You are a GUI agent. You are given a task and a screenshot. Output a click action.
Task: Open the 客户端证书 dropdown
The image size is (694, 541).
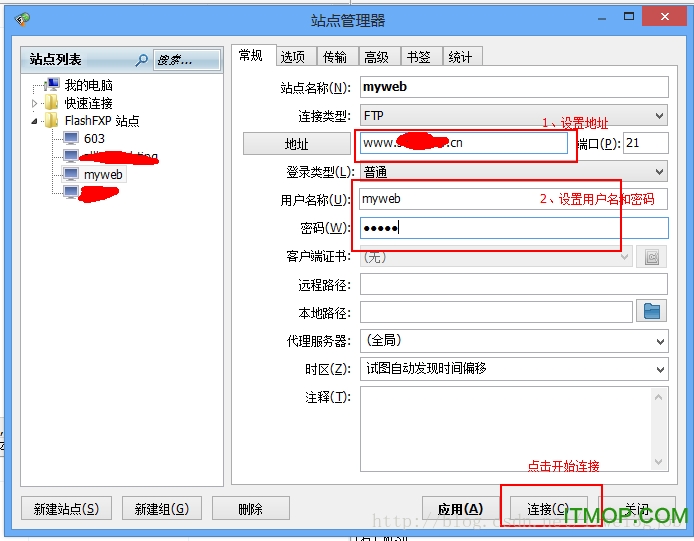pos(625,257)
